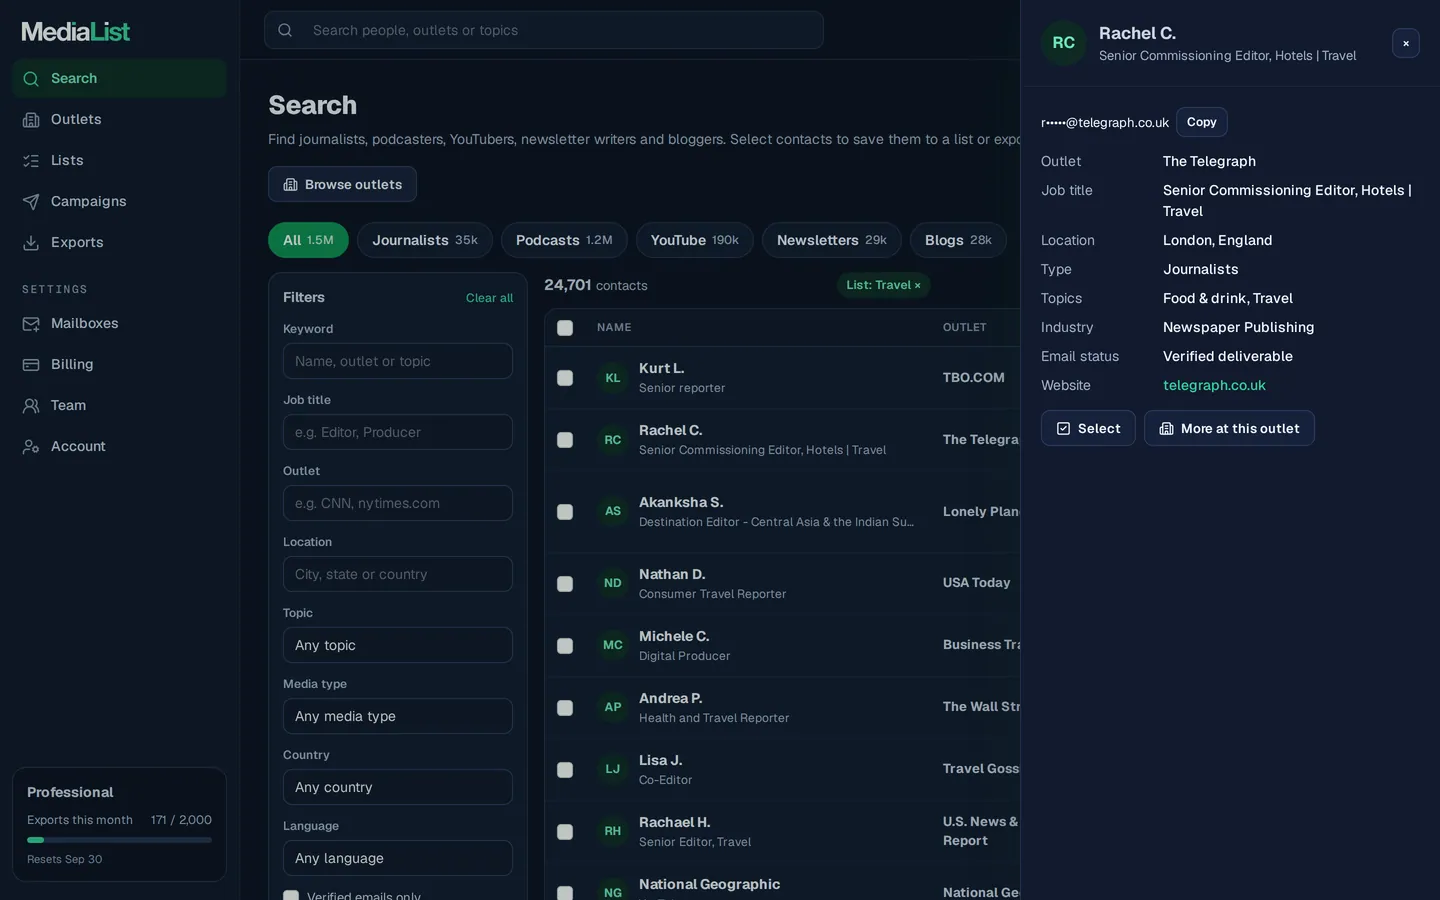Viewport: 1440px width, 900px height.
Task: Select the All 1.5M tab
Action: click(308, 240)
